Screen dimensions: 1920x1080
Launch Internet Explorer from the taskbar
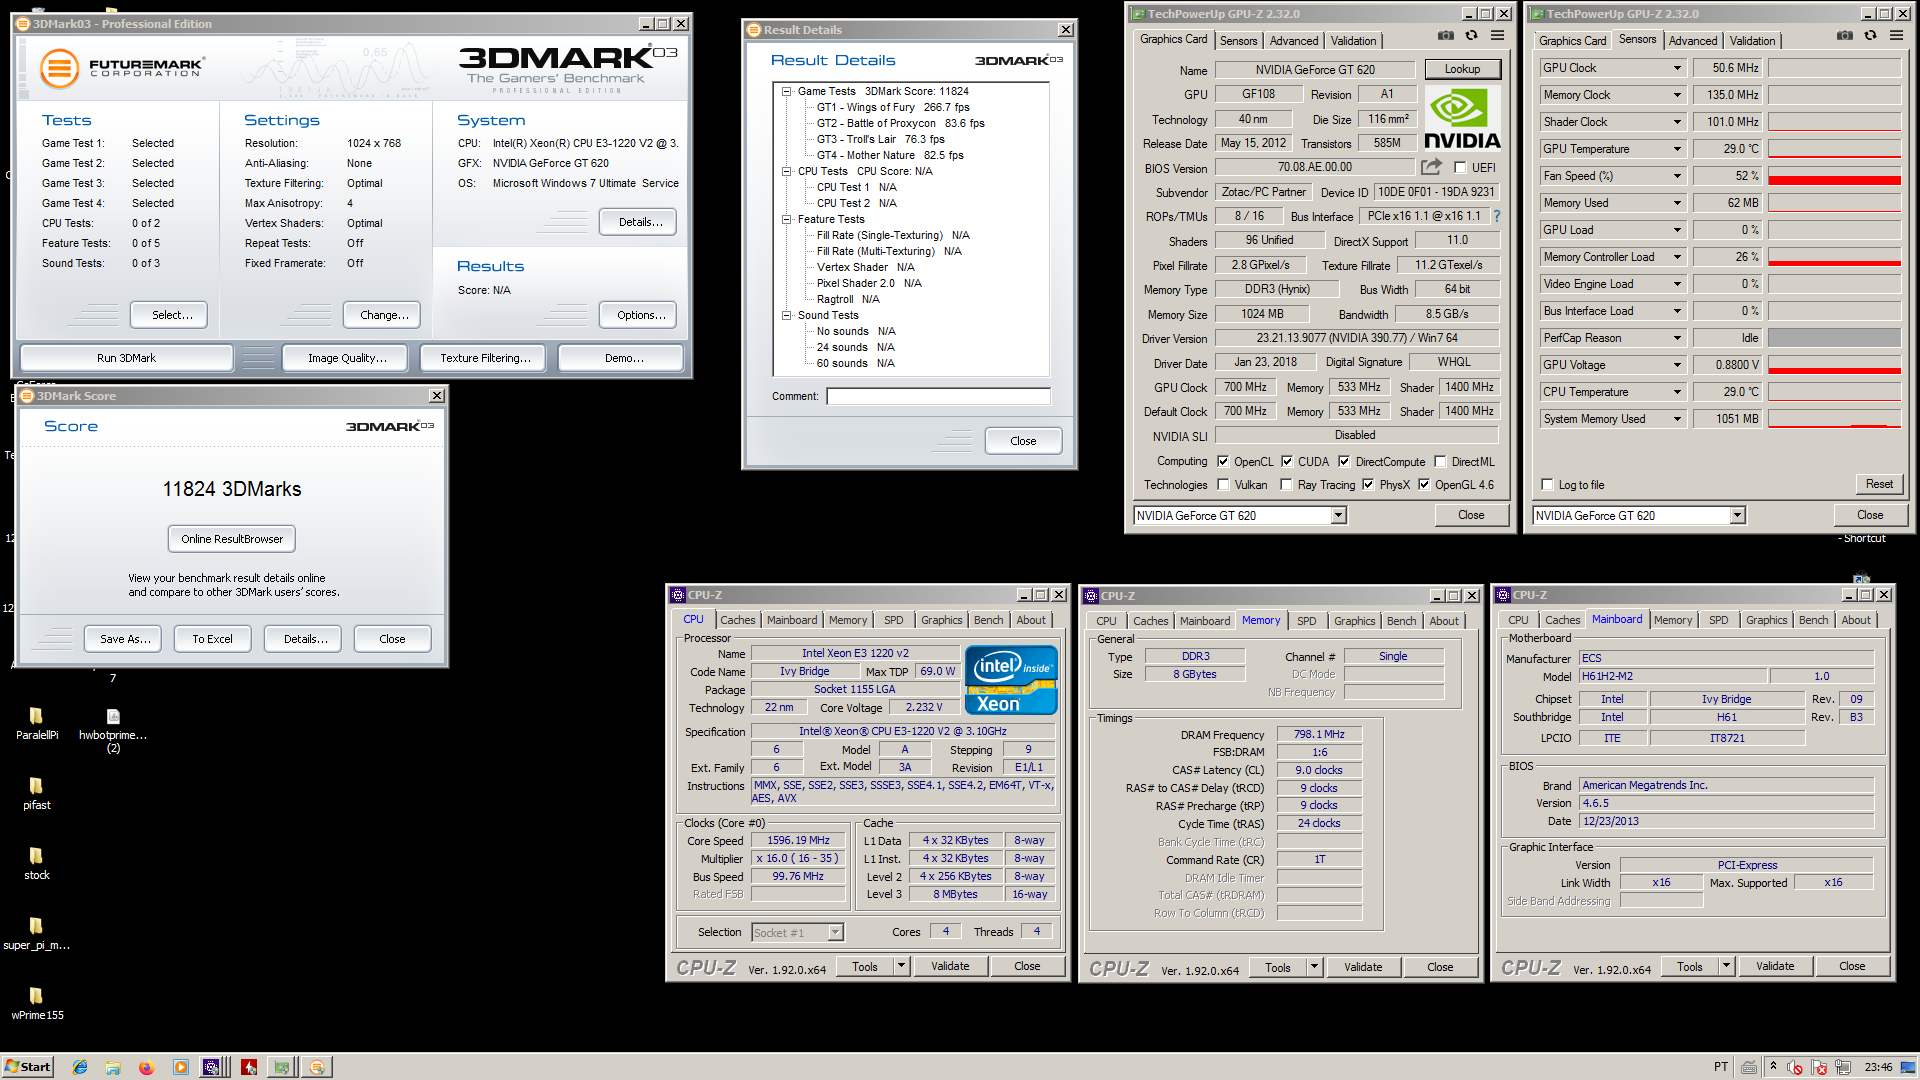click(80, 1067)
